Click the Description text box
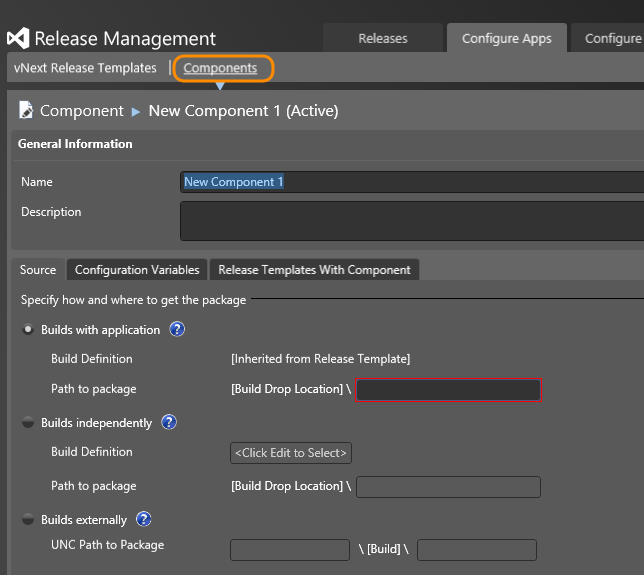 (412, 221)
